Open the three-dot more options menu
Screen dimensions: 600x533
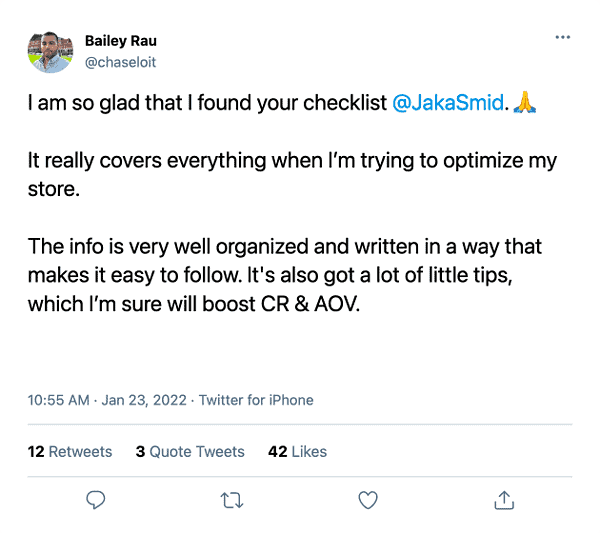pos(562,38)
